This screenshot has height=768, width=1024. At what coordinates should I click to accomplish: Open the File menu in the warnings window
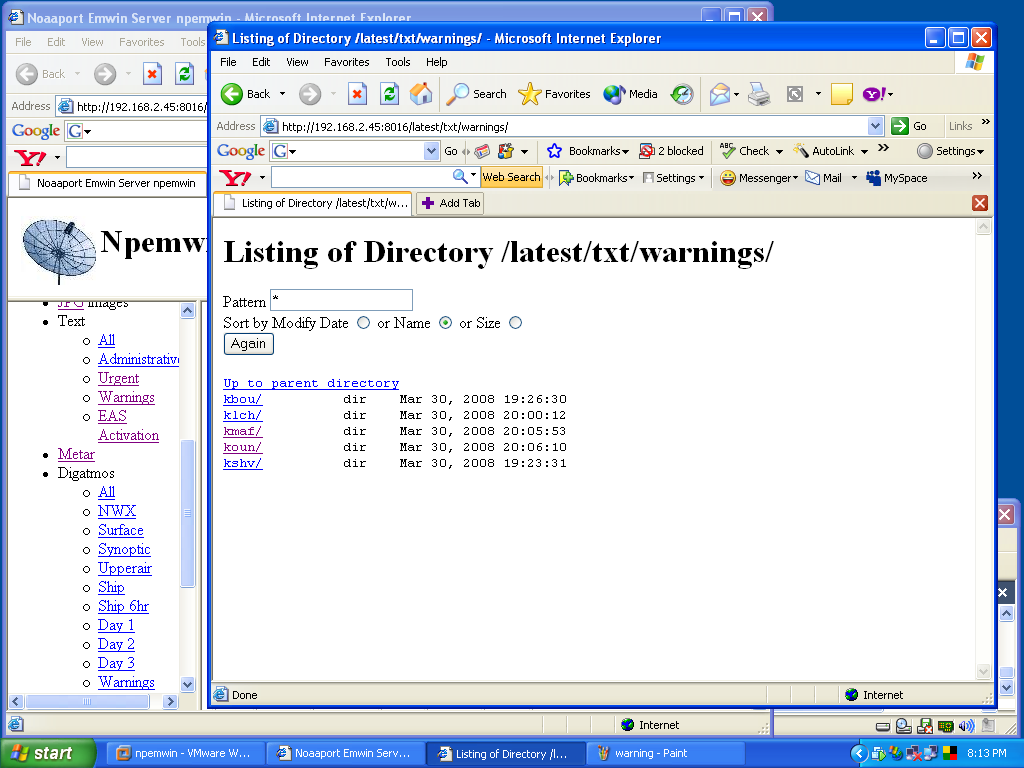[228, 62]
